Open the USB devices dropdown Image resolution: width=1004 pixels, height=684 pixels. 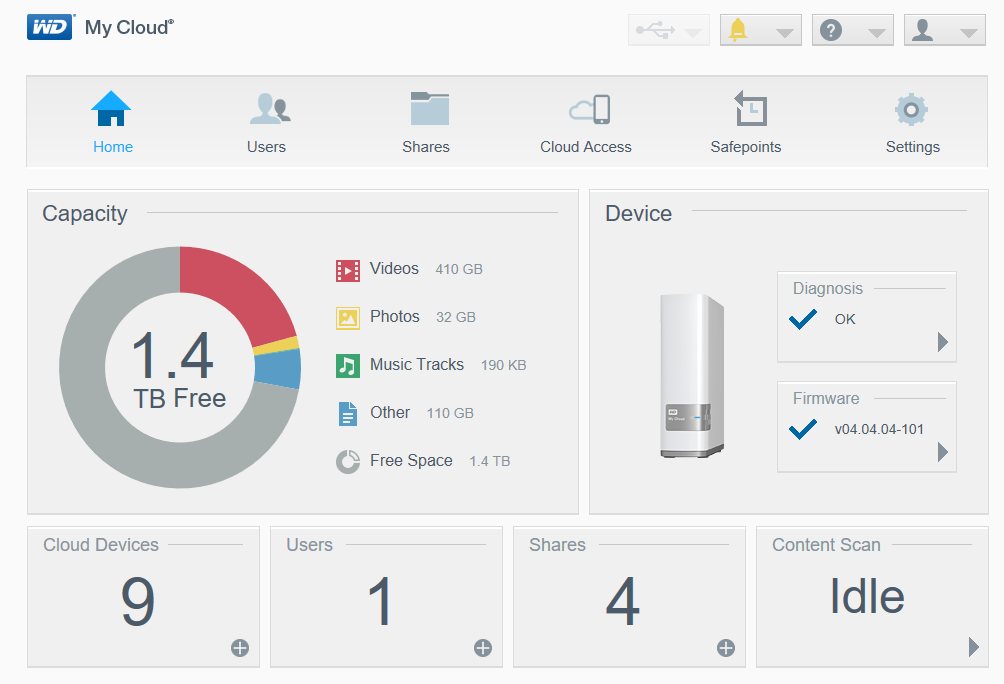[x=669, y=30]
